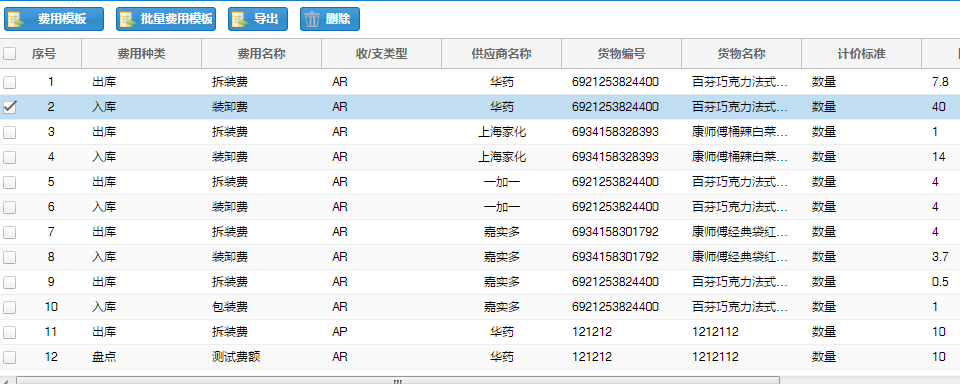Click the trash can icon on 删除

(312, 19)
